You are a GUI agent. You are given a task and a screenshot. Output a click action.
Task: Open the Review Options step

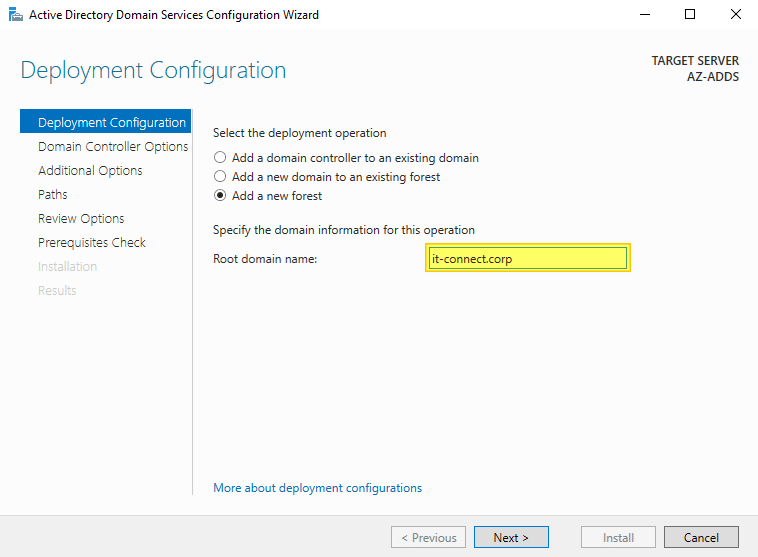click(81, 219)
